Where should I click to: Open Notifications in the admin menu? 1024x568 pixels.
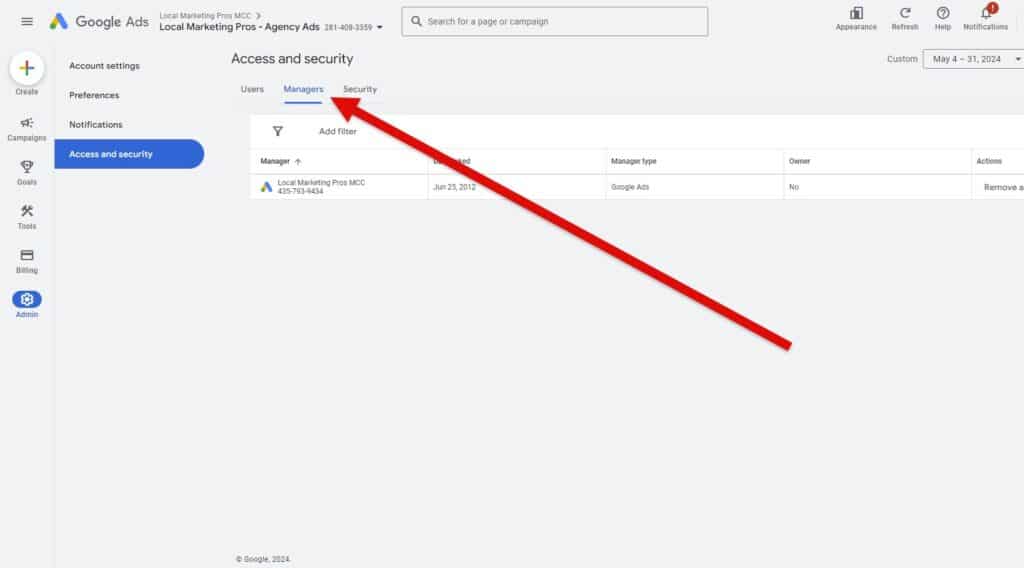tap(96, 125)
